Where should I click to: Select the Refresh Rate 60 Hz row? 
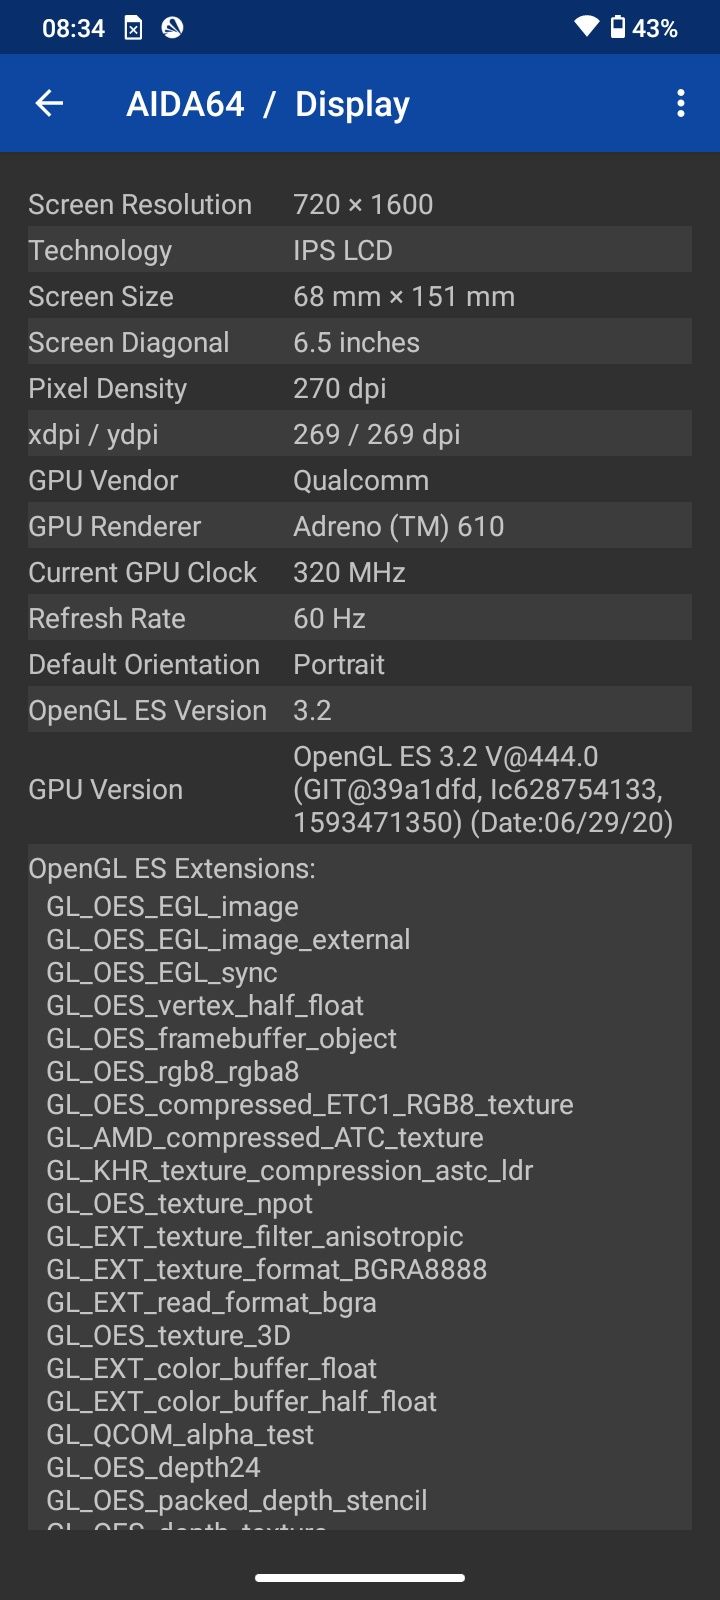tap(360, 618)
